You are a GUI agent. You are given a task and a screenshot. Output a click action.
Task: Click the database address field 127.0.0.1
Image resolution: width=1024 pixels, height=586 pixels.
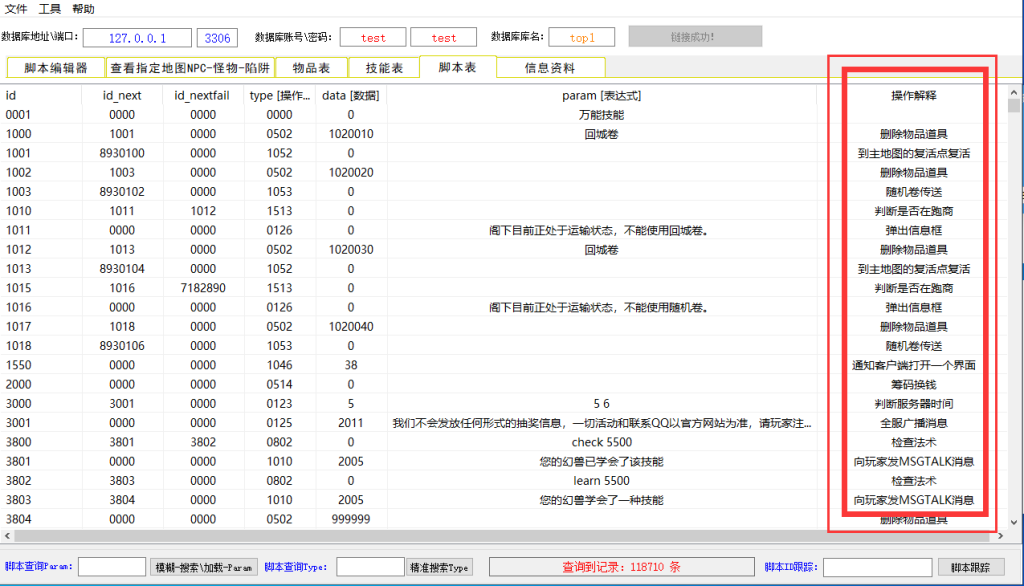coord(137,38)
